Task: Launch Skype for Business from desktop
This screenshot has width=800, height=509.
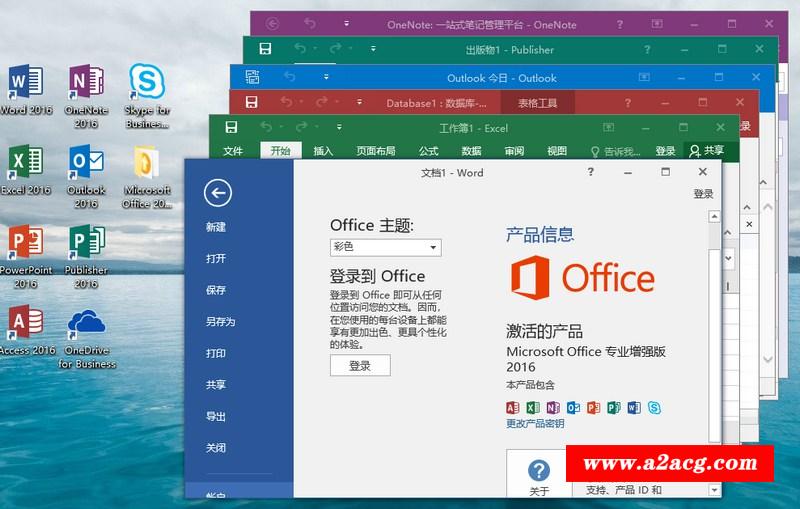Action: point(146,88)
